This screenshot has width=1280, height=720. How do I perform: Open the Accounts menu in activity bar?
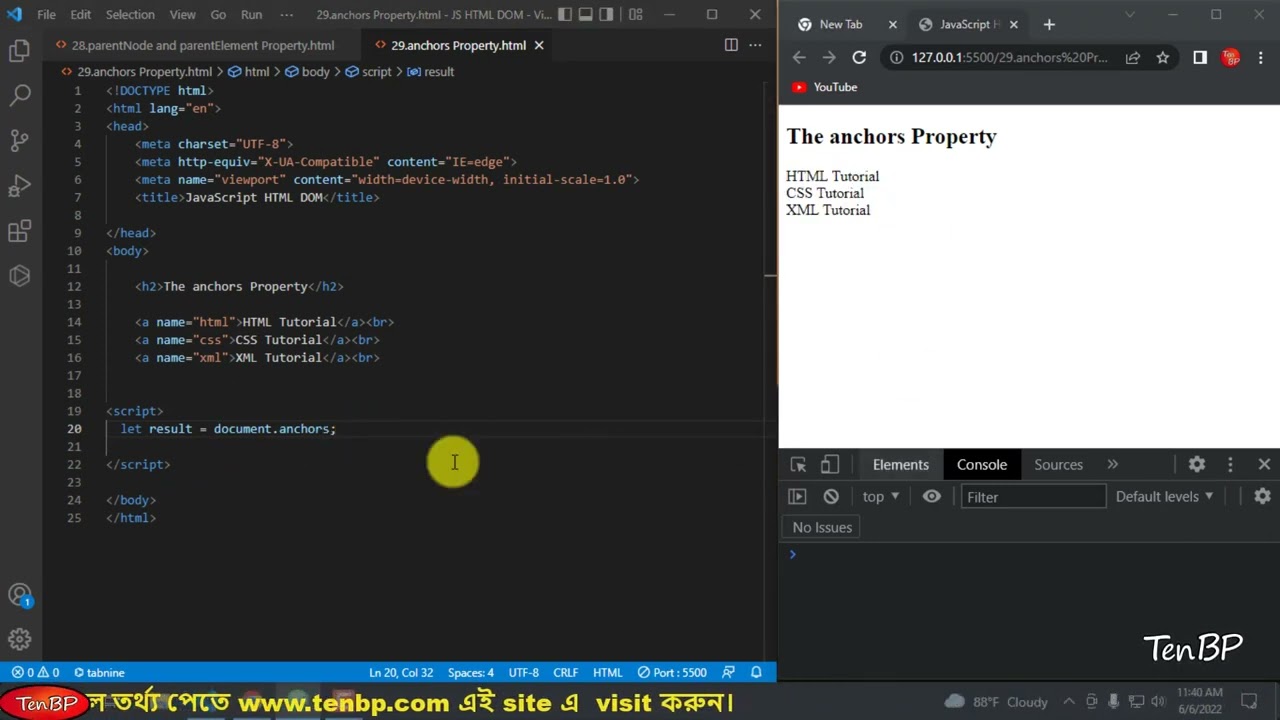click(x=19, y=595)
